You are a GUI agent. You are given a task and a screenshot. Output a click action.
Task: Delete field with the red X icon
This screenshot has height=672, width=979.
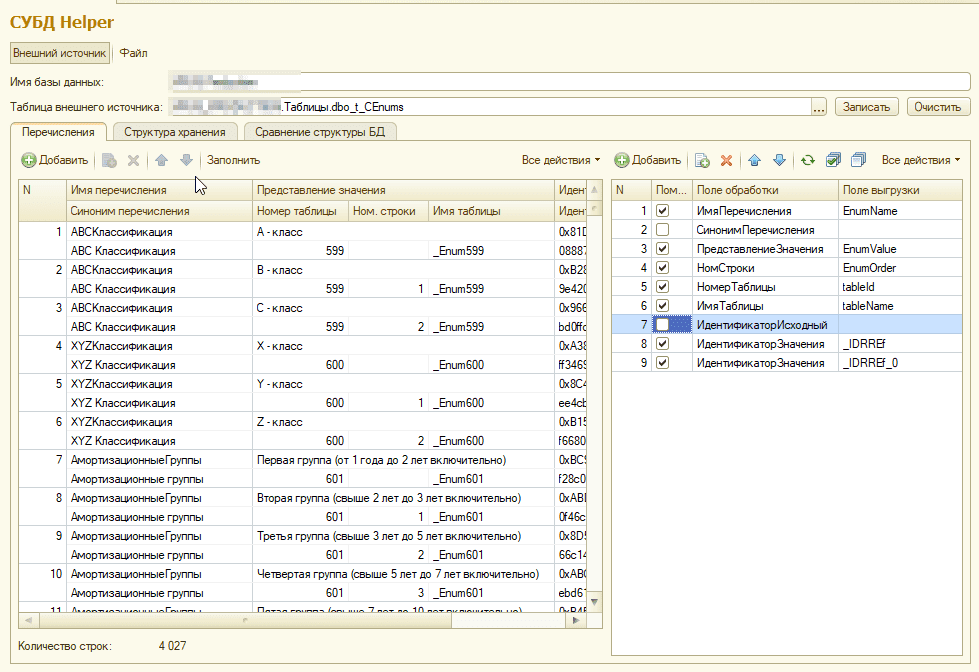tap(726, 161)
